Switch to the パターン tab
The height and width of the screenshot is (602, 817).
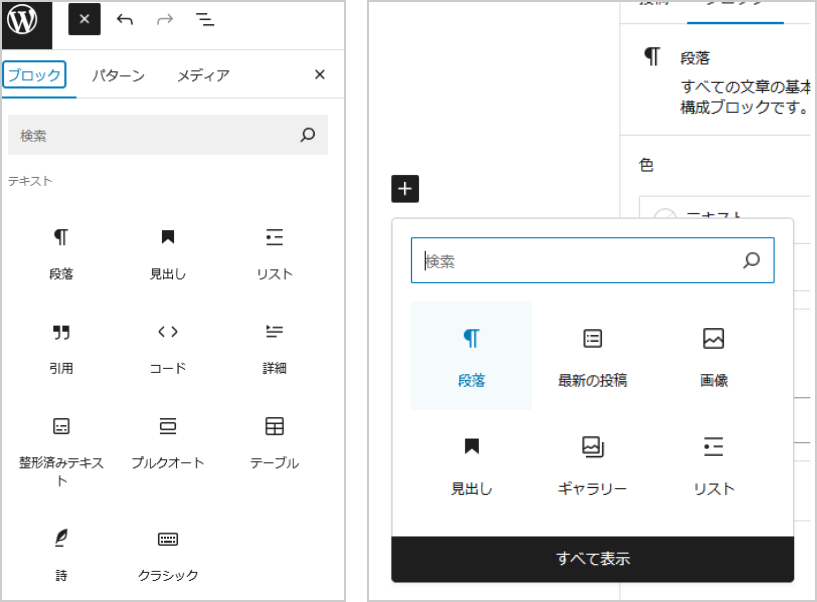click(118, 76)
